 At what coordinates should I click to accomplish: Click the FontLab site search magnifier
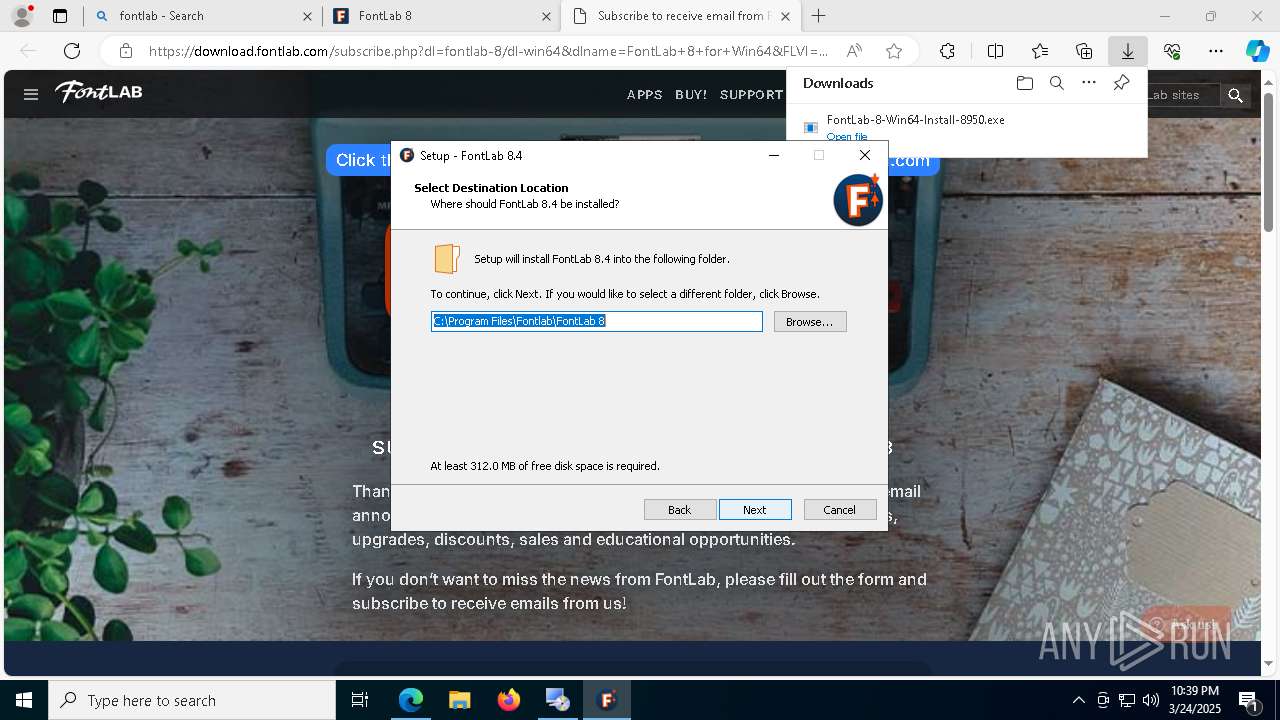tap(1236, 95)
